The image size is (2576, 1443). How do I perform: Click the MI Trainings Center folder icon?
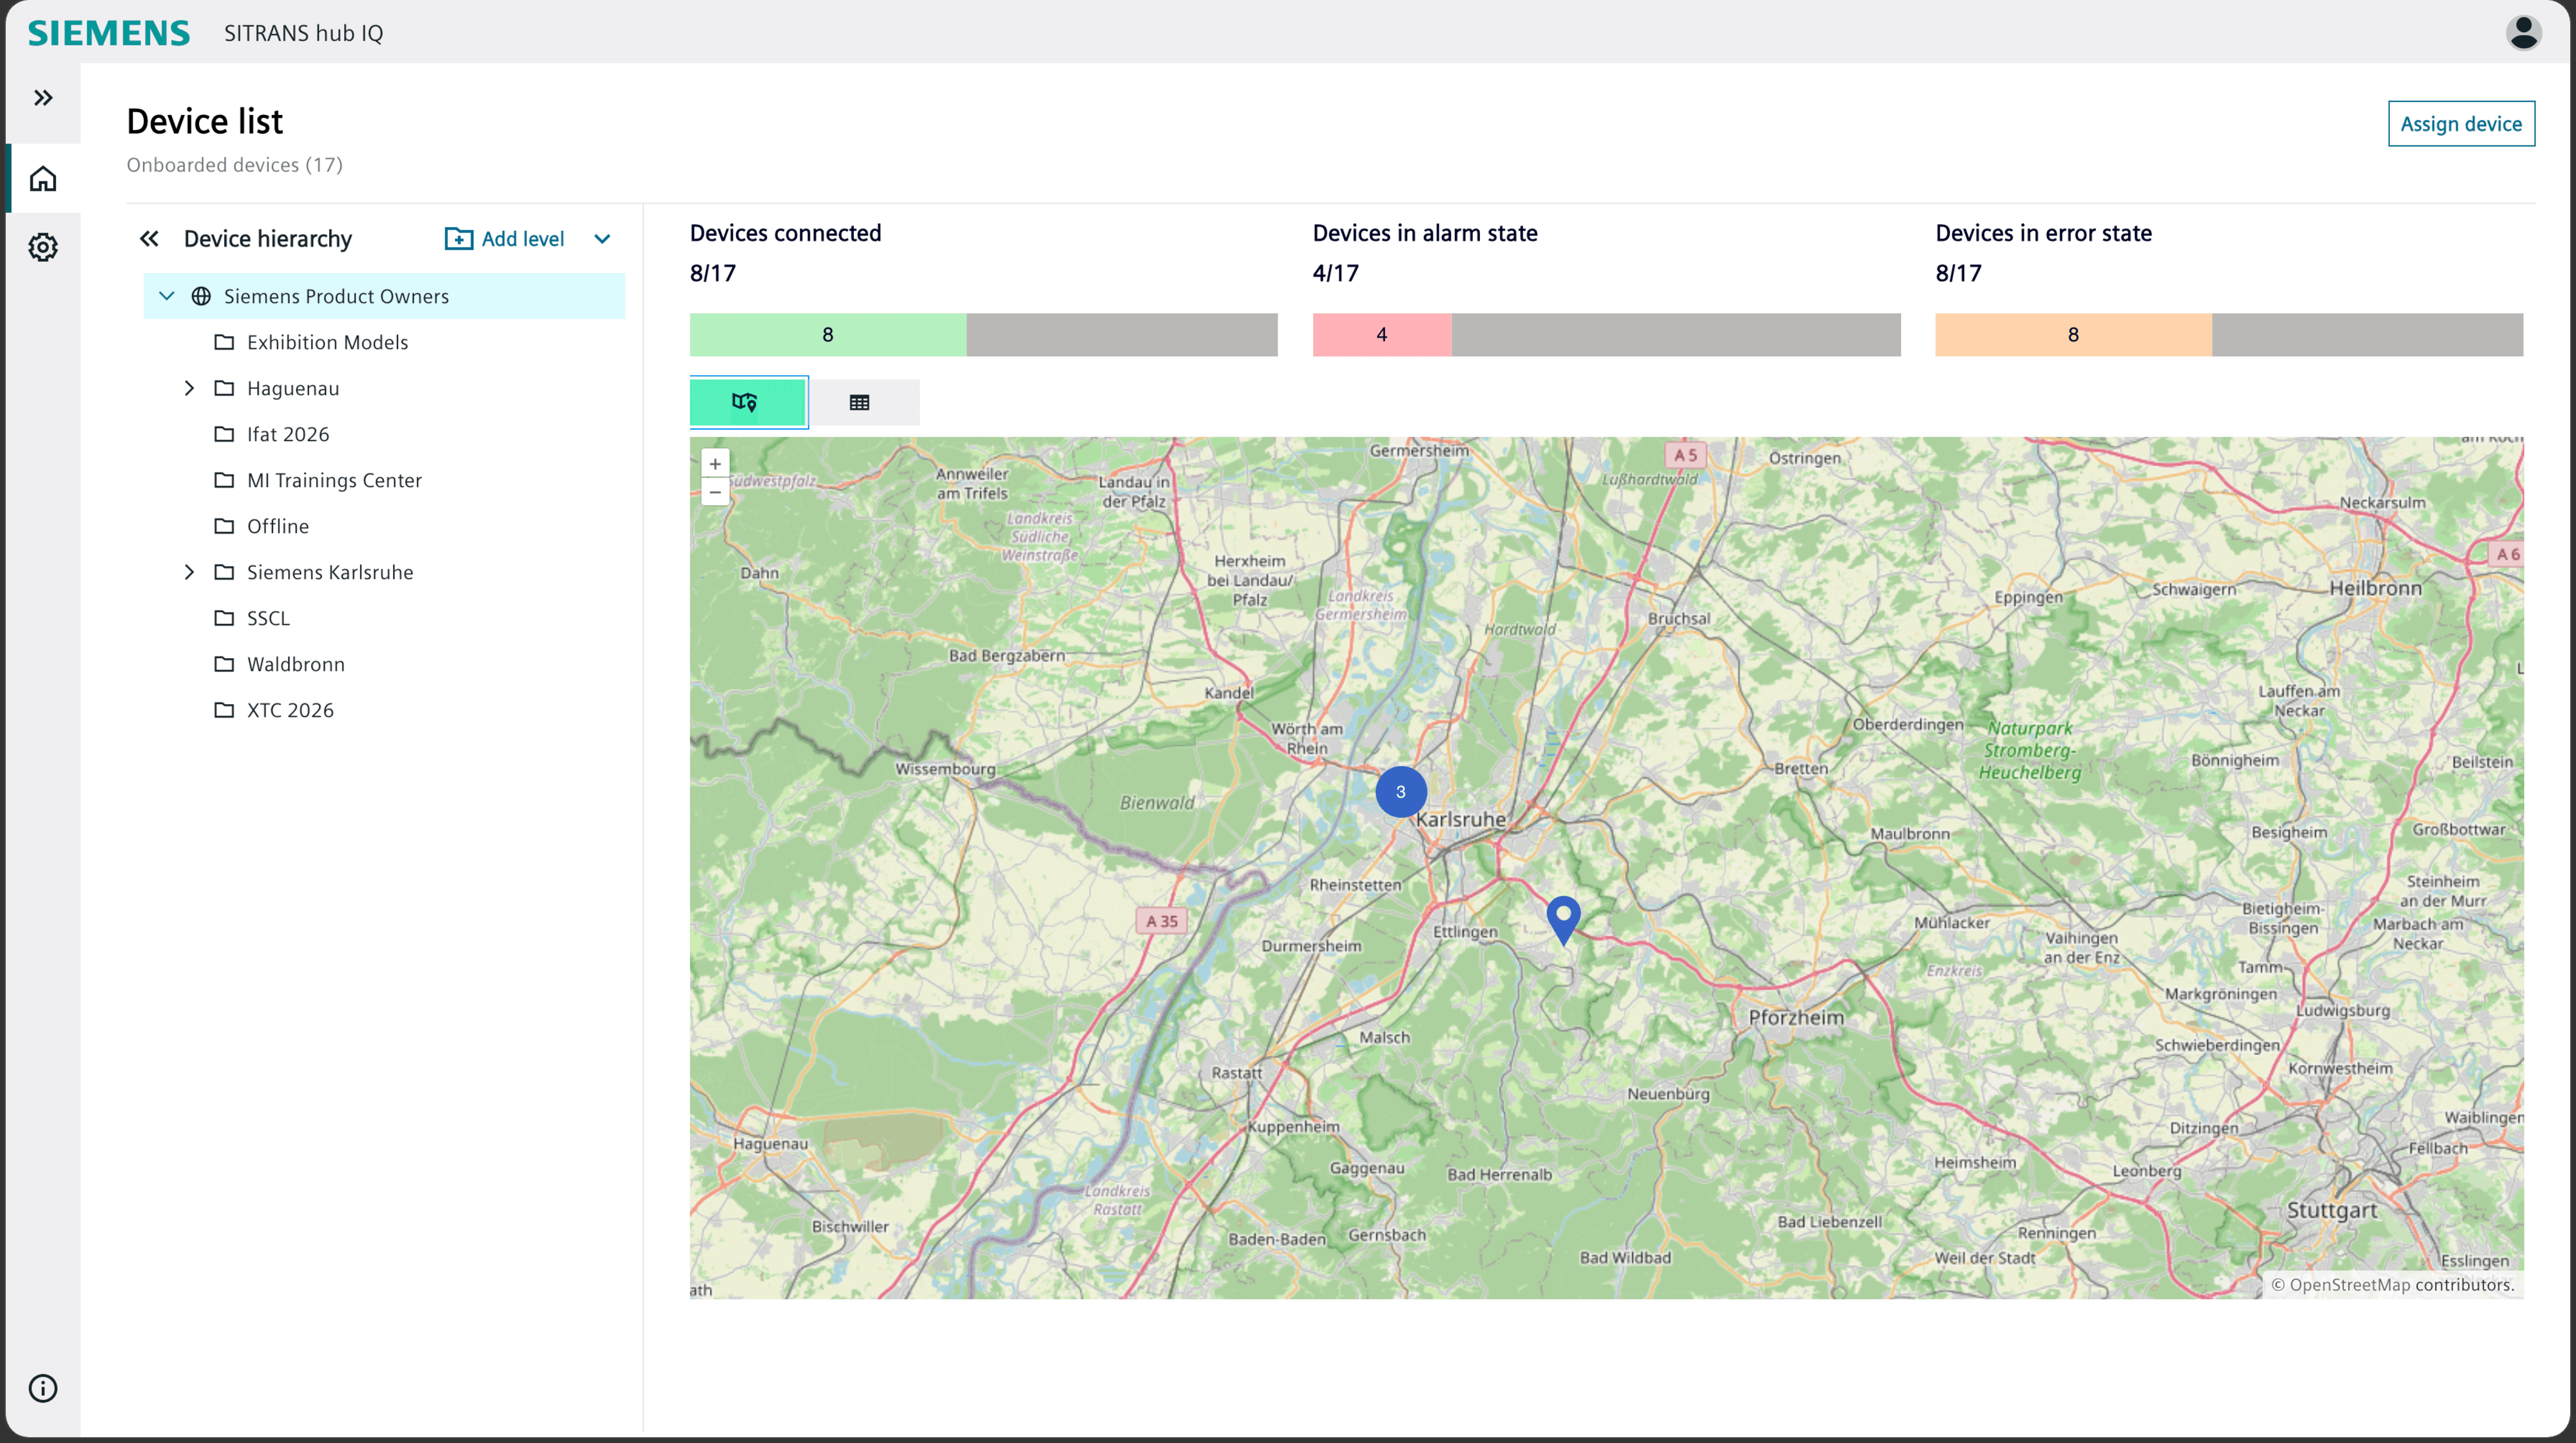tap(224, 480)
